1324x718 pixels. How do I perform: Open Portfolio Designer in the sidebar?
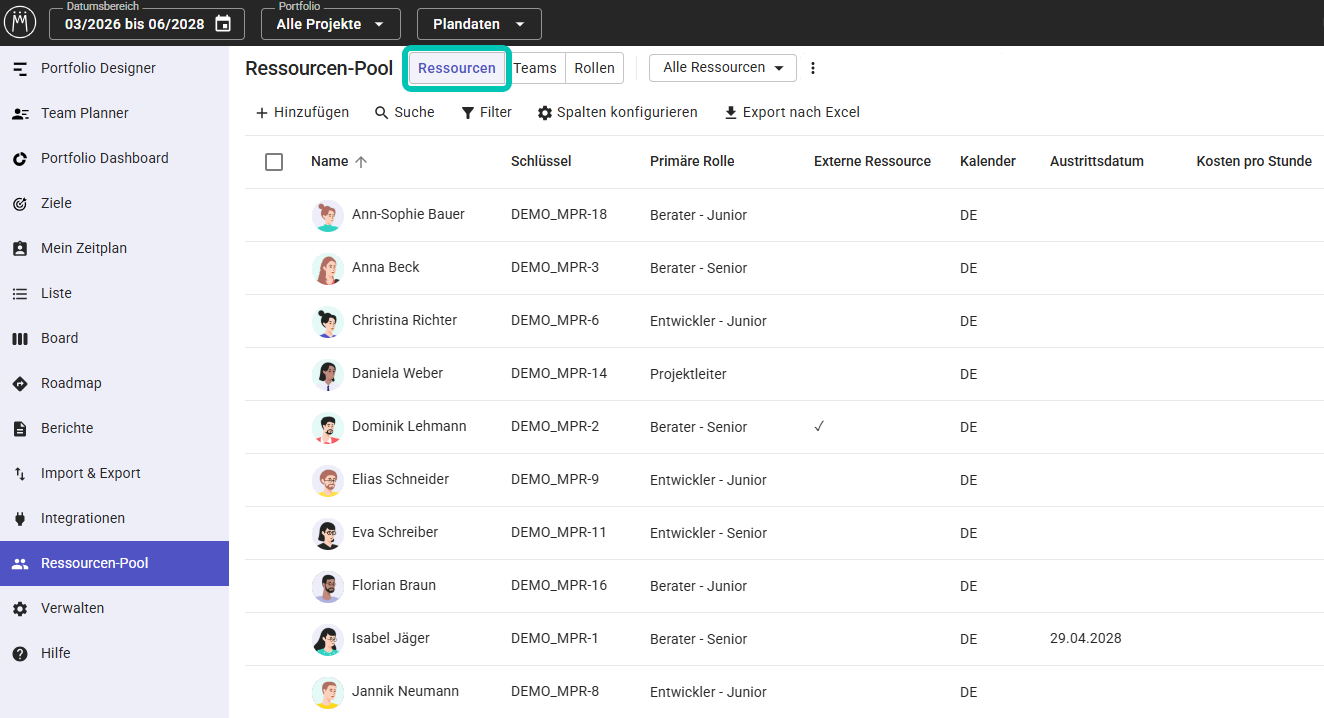[x=114, y=69]
